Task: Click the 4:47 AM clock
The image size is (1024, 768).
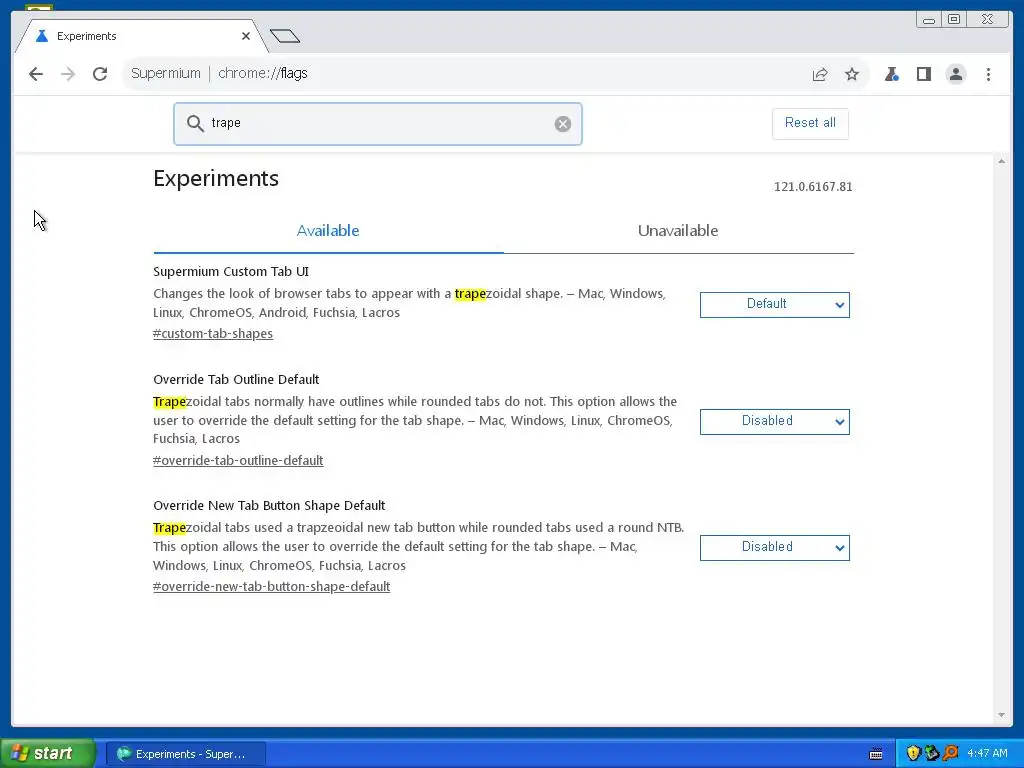Action: click(x=987, y=754)
